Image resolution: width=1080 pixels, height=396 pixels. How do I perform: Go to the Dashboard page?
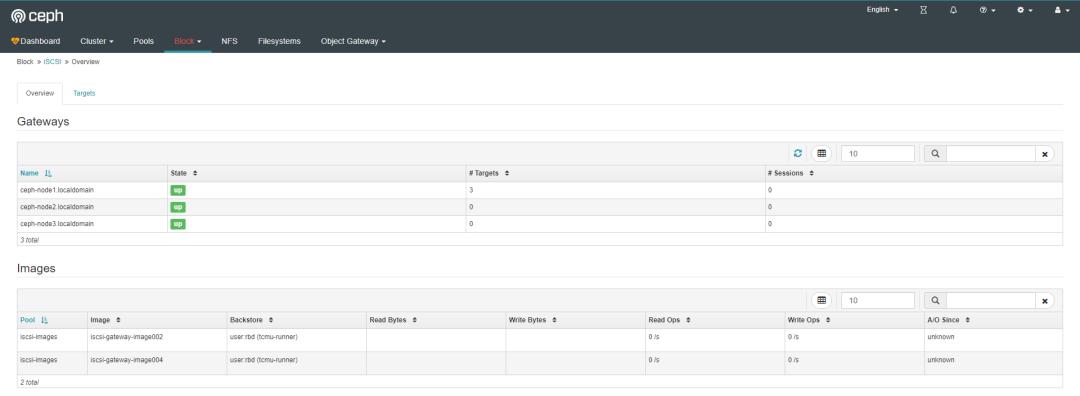pos(36,41)
